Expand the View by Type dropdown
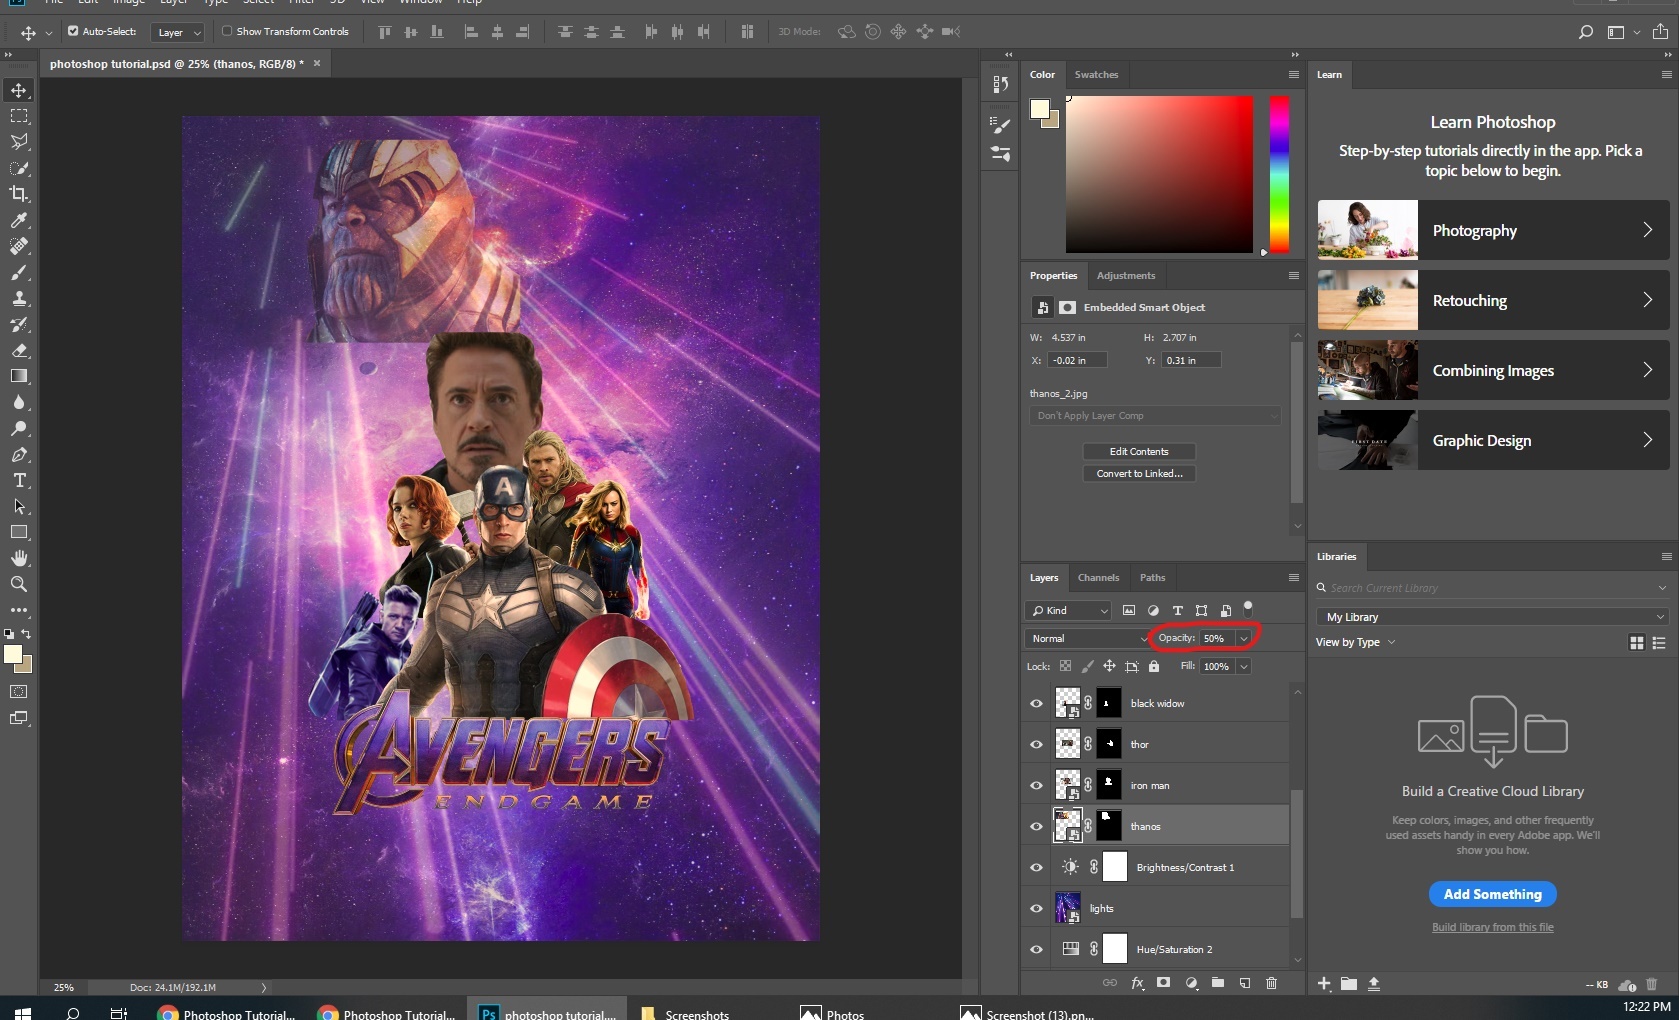Viewport: 1679px width, 1020px height. [1355, 642]
